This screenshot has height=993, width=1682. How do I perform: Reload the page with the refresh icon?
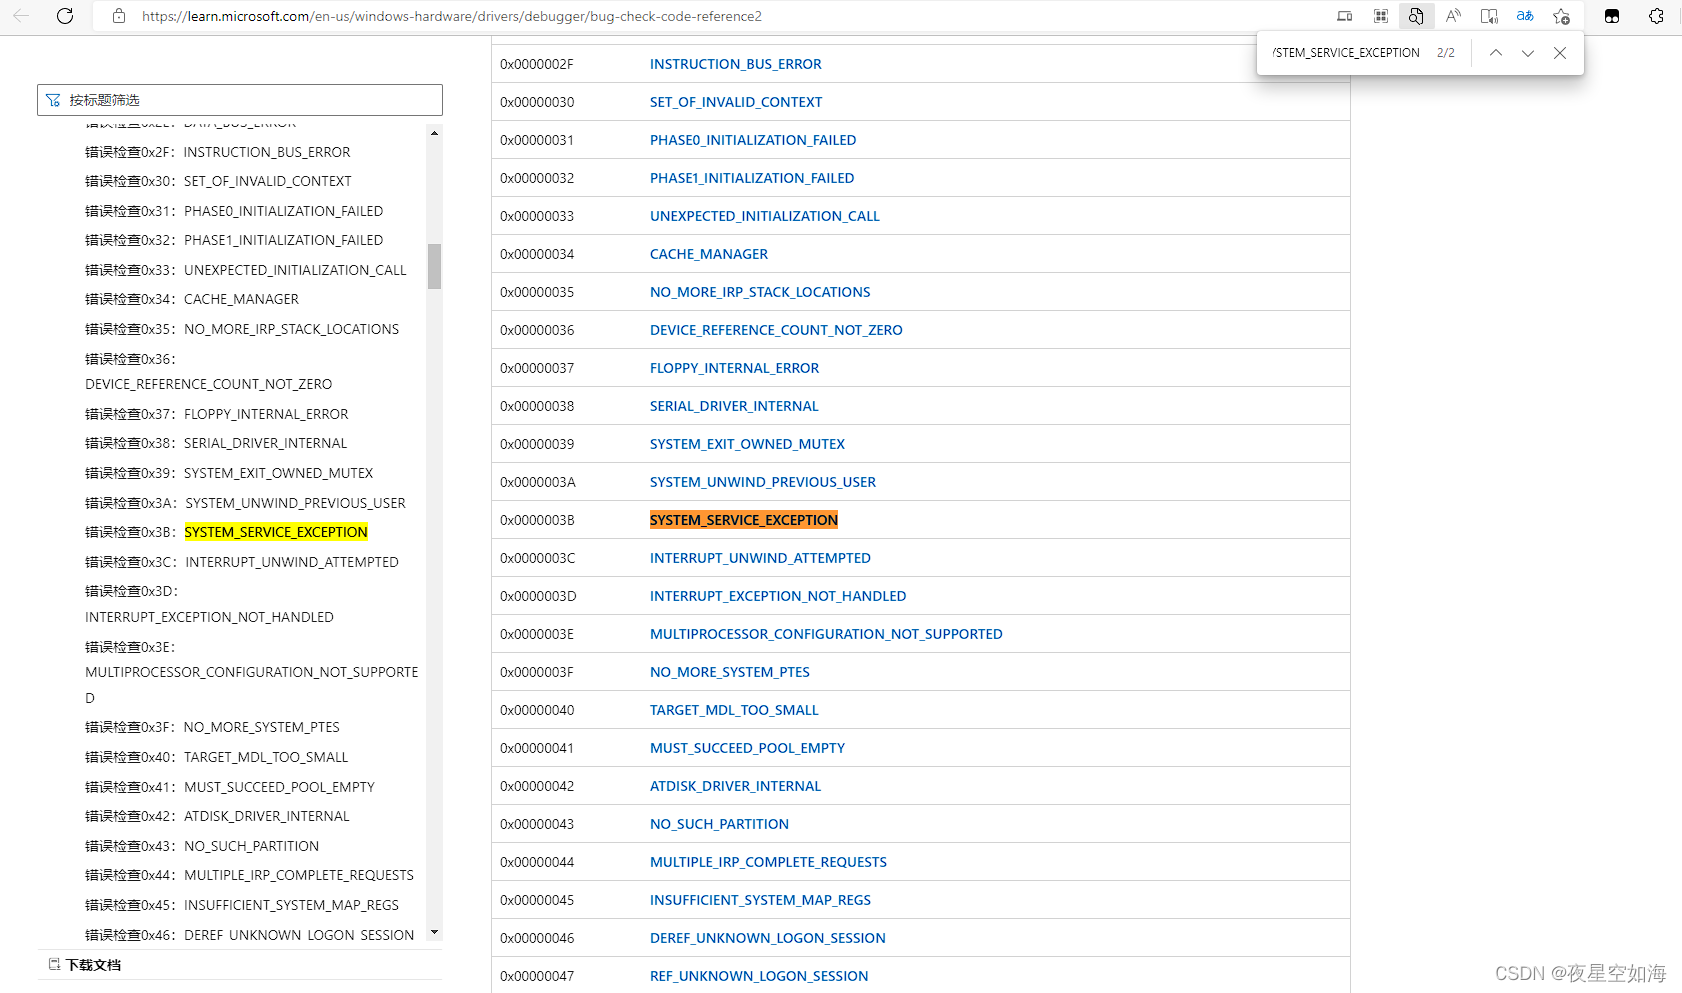click(65, 16)
